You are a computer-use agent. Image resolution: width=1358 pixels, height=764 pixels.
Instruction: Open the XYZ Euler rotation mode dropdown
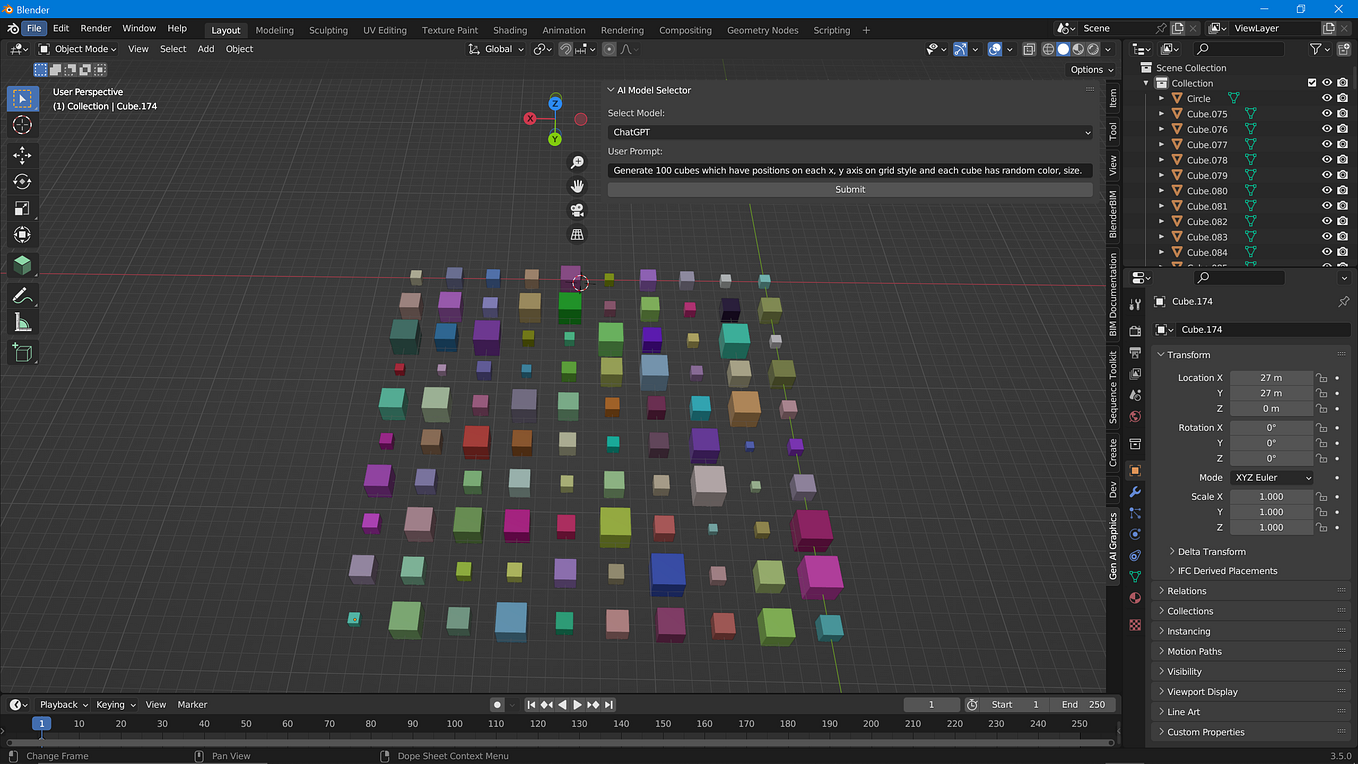pos(1271,478)
